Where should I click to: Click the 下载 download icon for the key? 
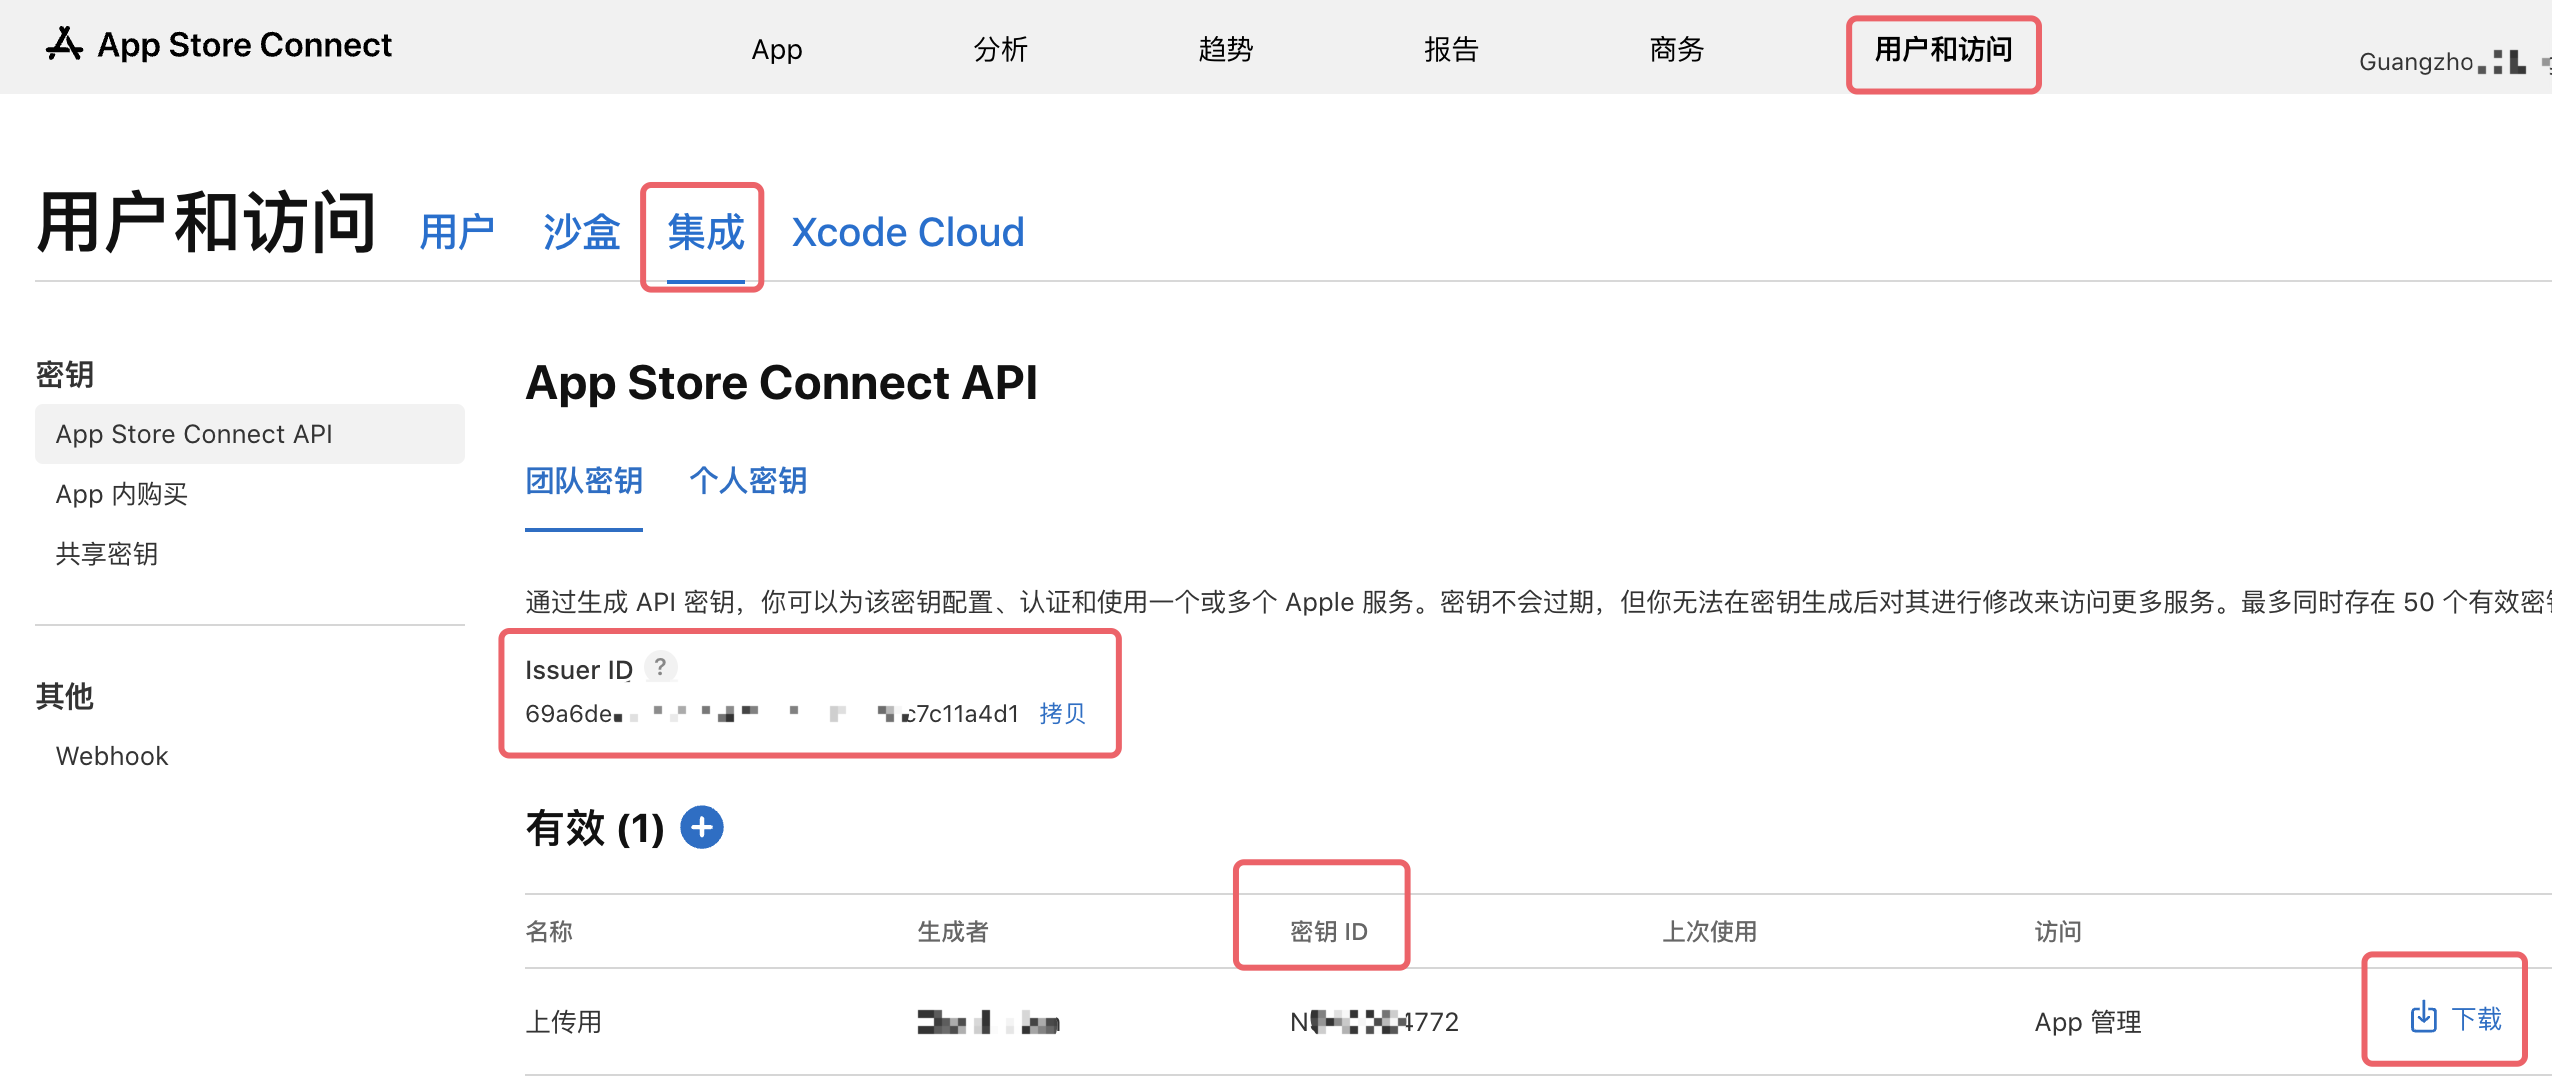pos(2423,1018)
